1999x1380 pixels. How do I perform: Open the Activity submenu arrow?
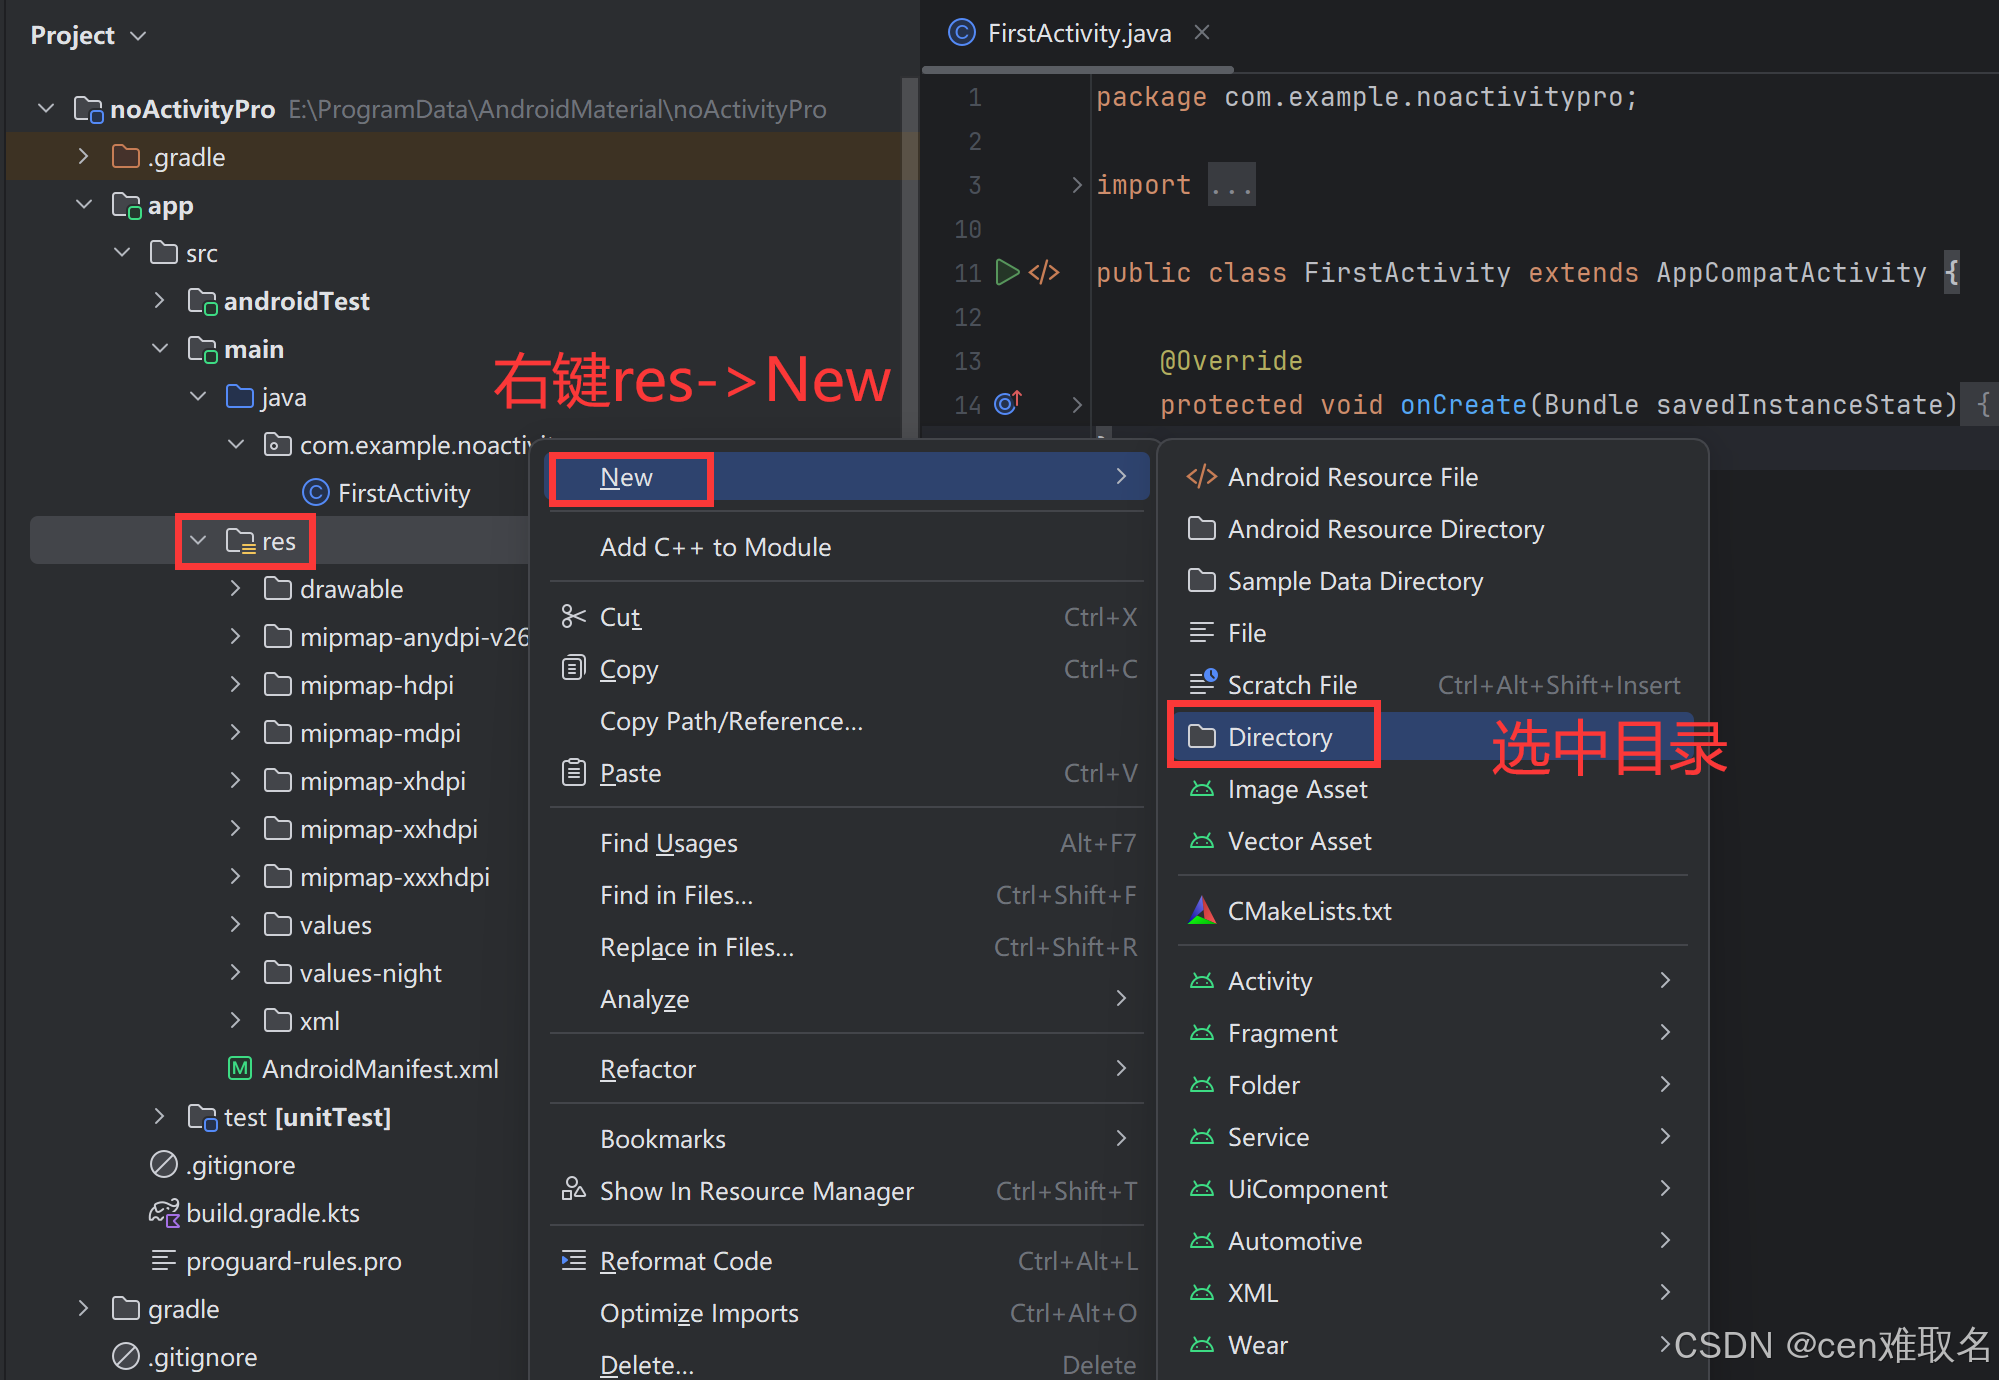coord(1665,981)
